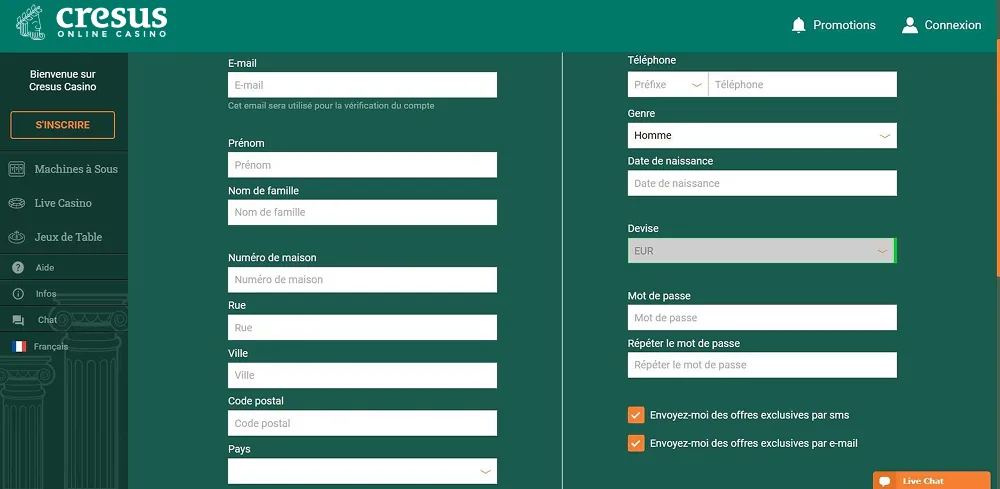The image size is (1000, 489).
Task: Open the Devise EUR dropdown
Action: click(762, 251)
